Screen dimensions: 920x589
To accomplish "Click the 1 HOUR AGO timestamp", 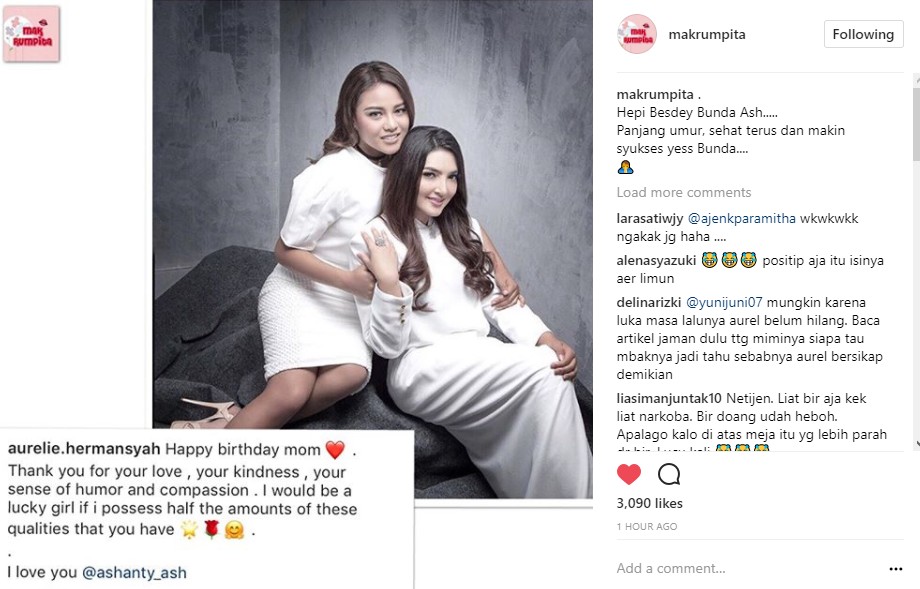I will click(647, 527).
